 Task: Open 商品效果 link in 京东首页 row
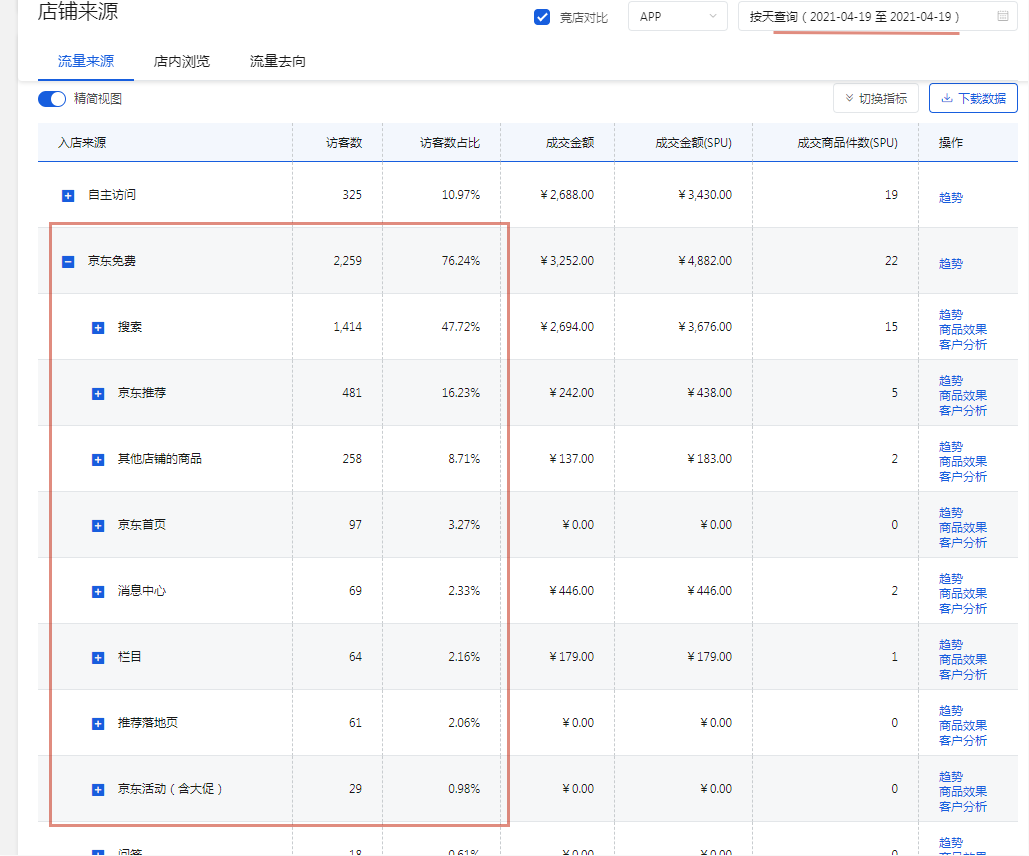[963, 528]
